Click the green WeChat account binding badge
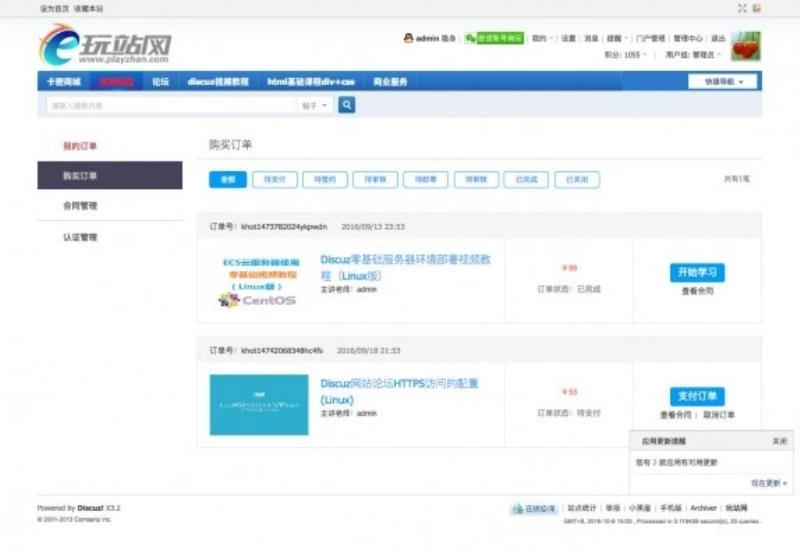800x557 pixels. tap(494, 38)
